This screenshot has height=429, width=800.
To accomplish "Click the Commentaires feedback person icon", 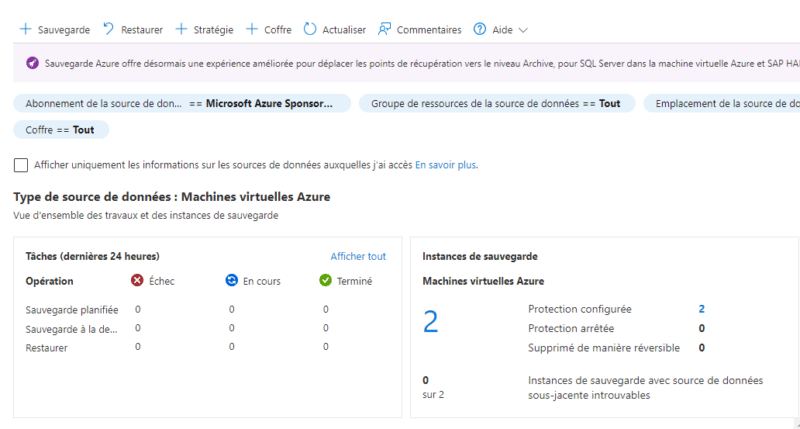I will click(x=384, y=29).
